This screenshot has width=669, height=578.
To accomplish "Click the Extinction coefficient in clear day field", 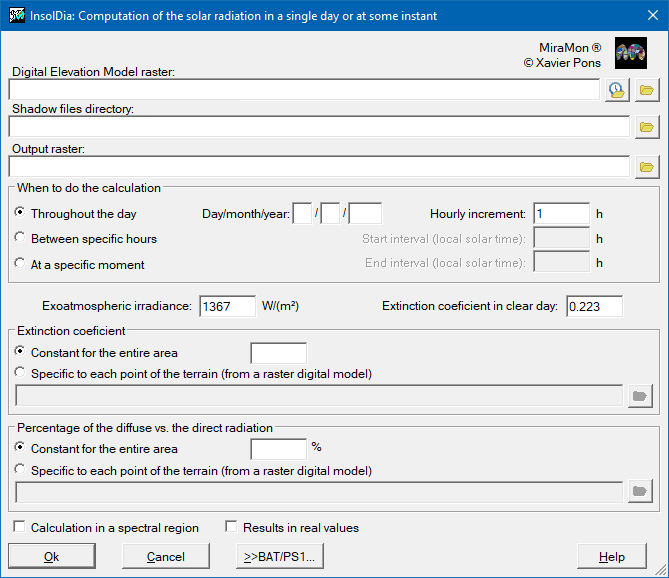I will [594, 306].
